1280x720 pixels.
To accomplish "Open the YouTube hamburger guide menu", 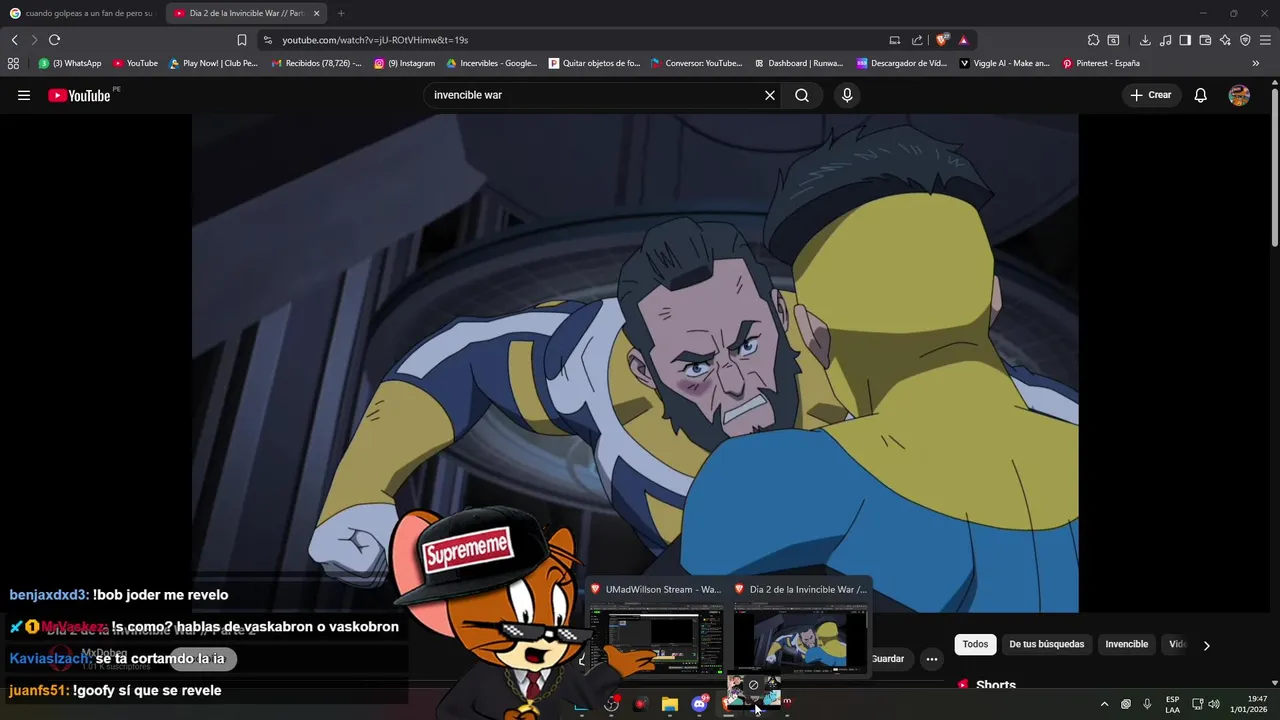I will coord(24,95).
